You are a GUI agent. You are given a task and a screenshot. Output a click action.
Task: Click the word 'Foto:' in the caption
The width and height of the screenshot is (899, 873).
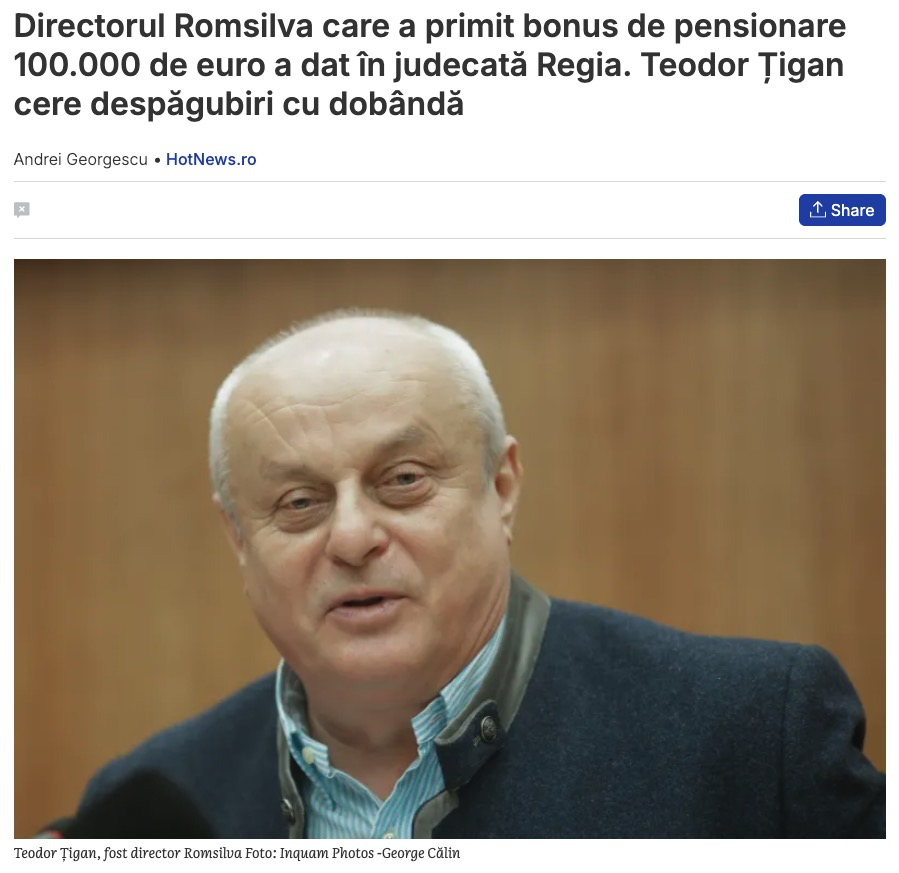click(261, 853)
